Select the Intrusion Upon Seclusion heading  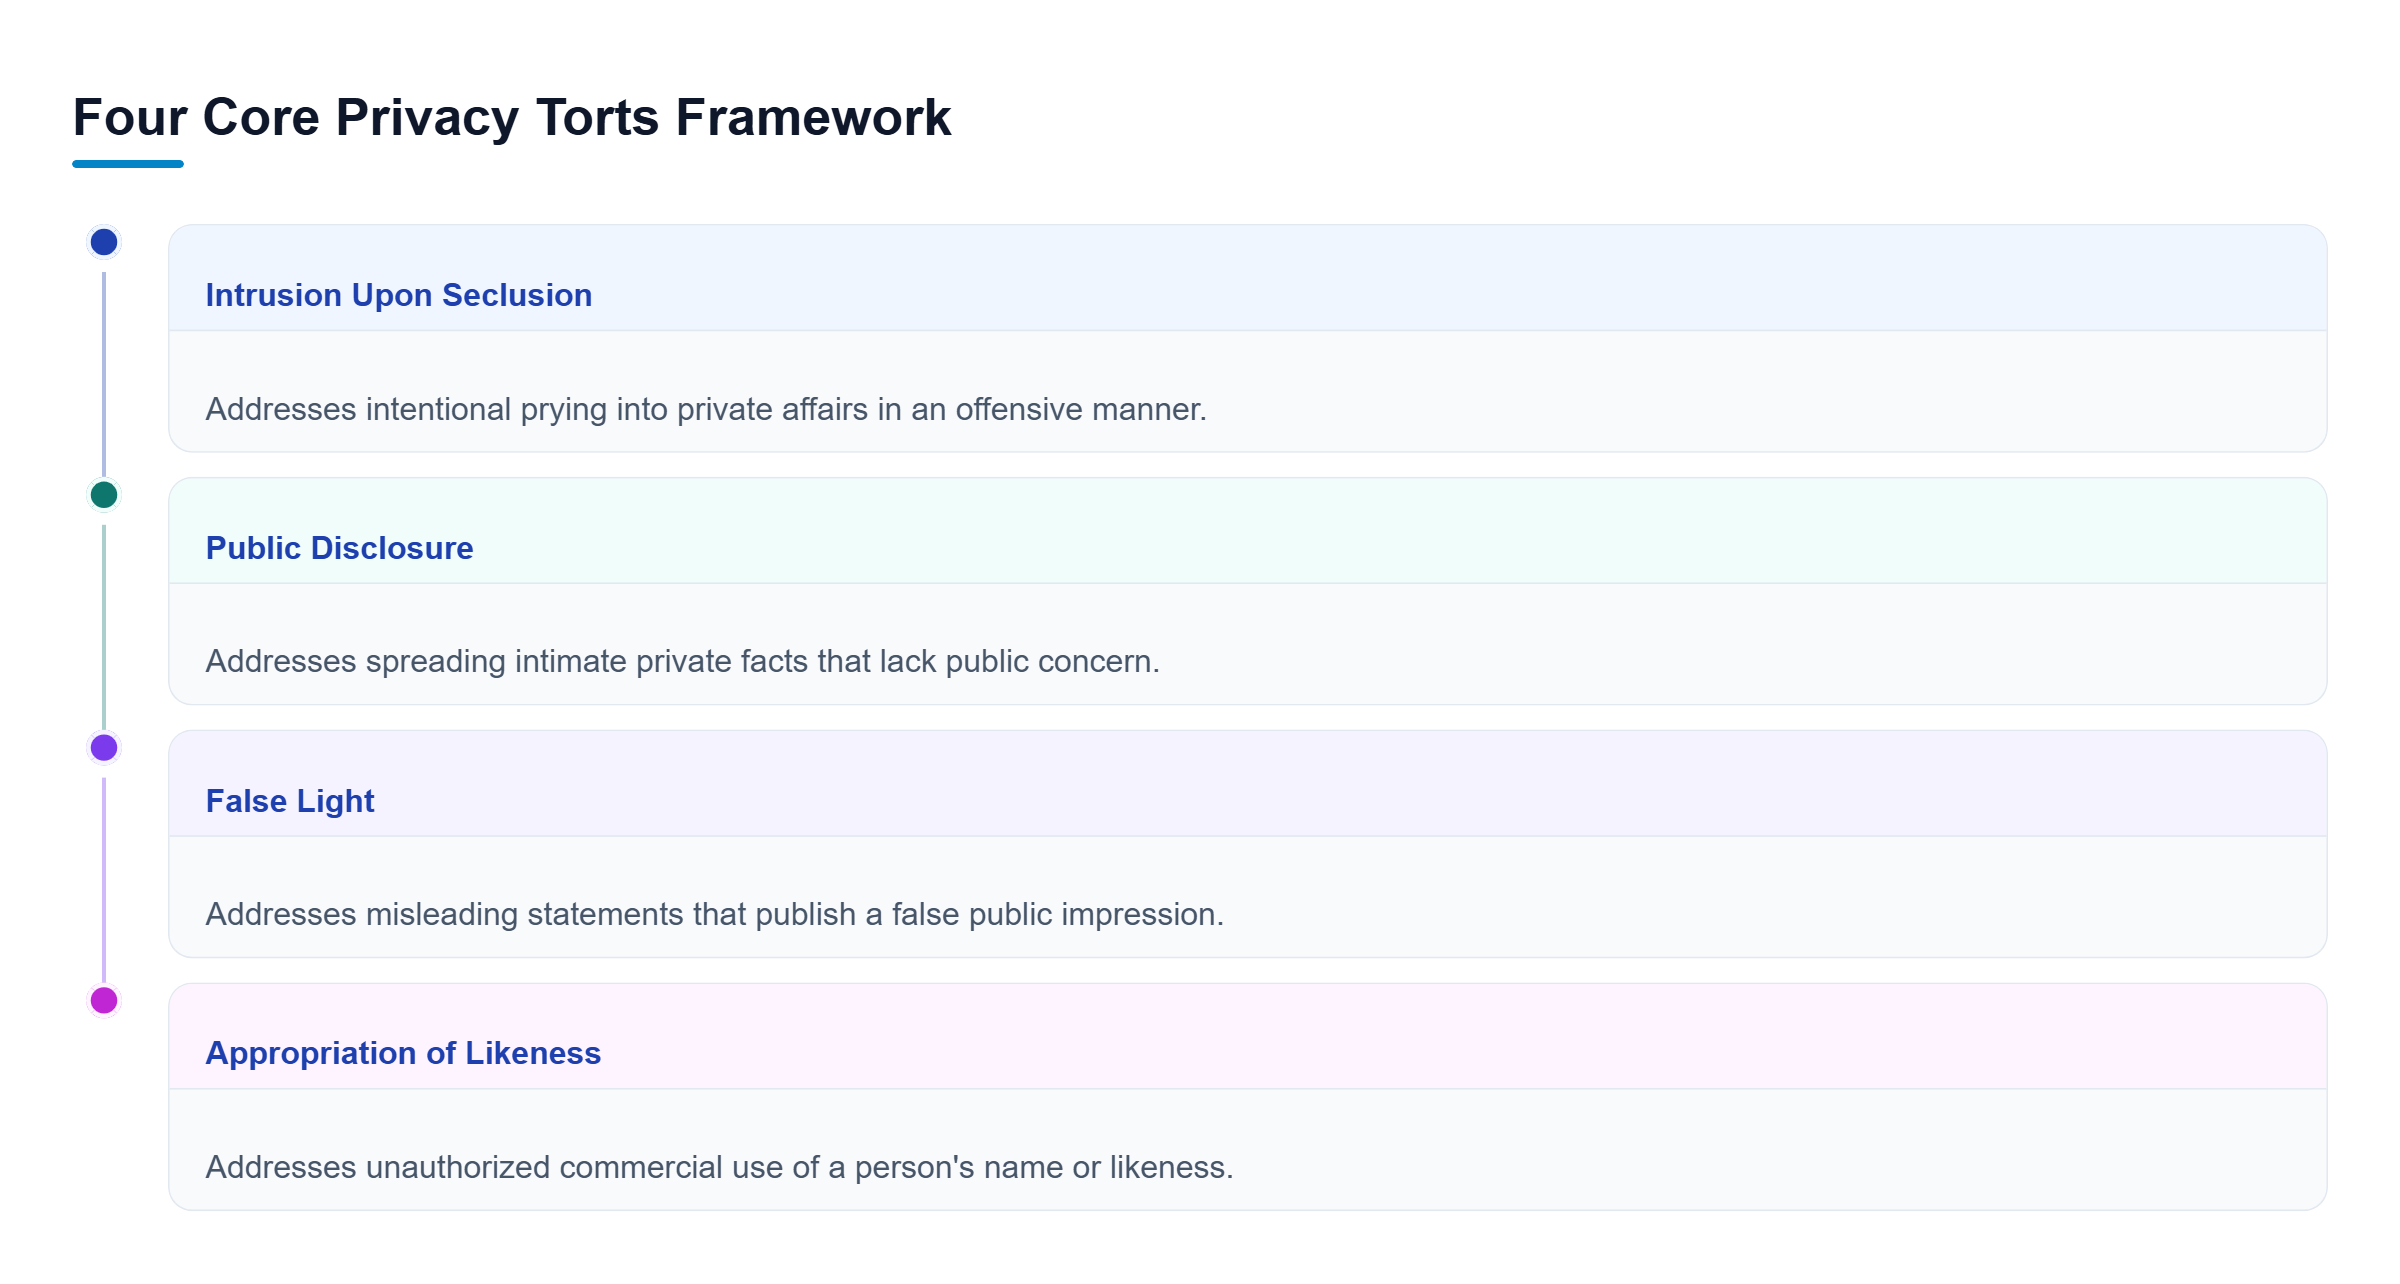pos(399,295)
